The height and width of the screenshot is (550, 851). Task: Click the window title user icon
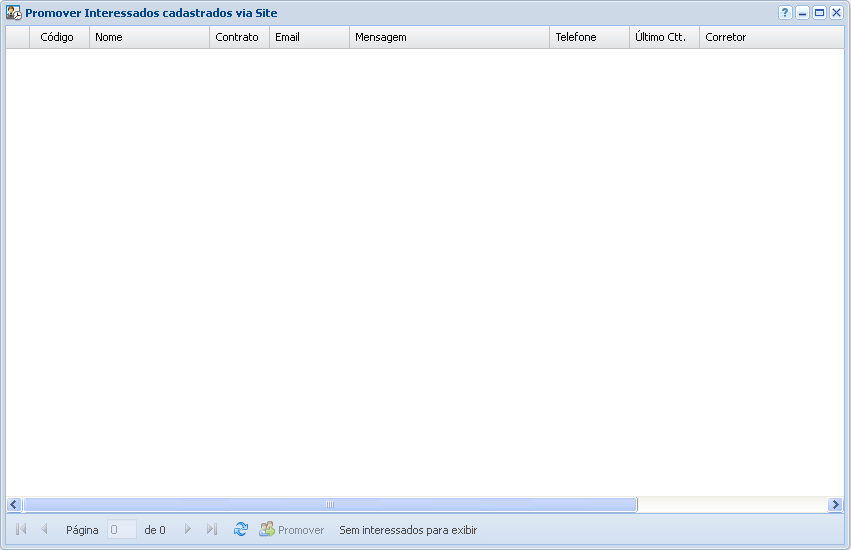point(14,13)
